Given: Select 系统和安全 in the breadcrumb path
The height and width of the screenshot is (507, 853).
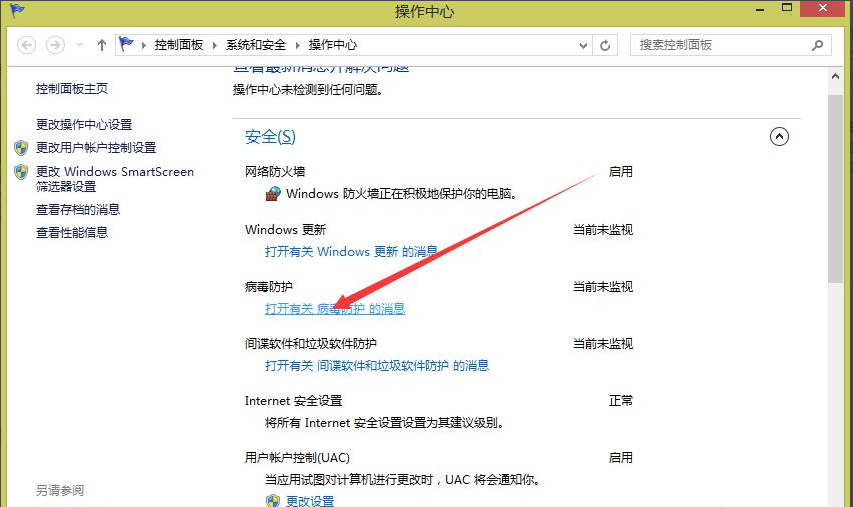Looking at the screenshot, I should 256,45.
